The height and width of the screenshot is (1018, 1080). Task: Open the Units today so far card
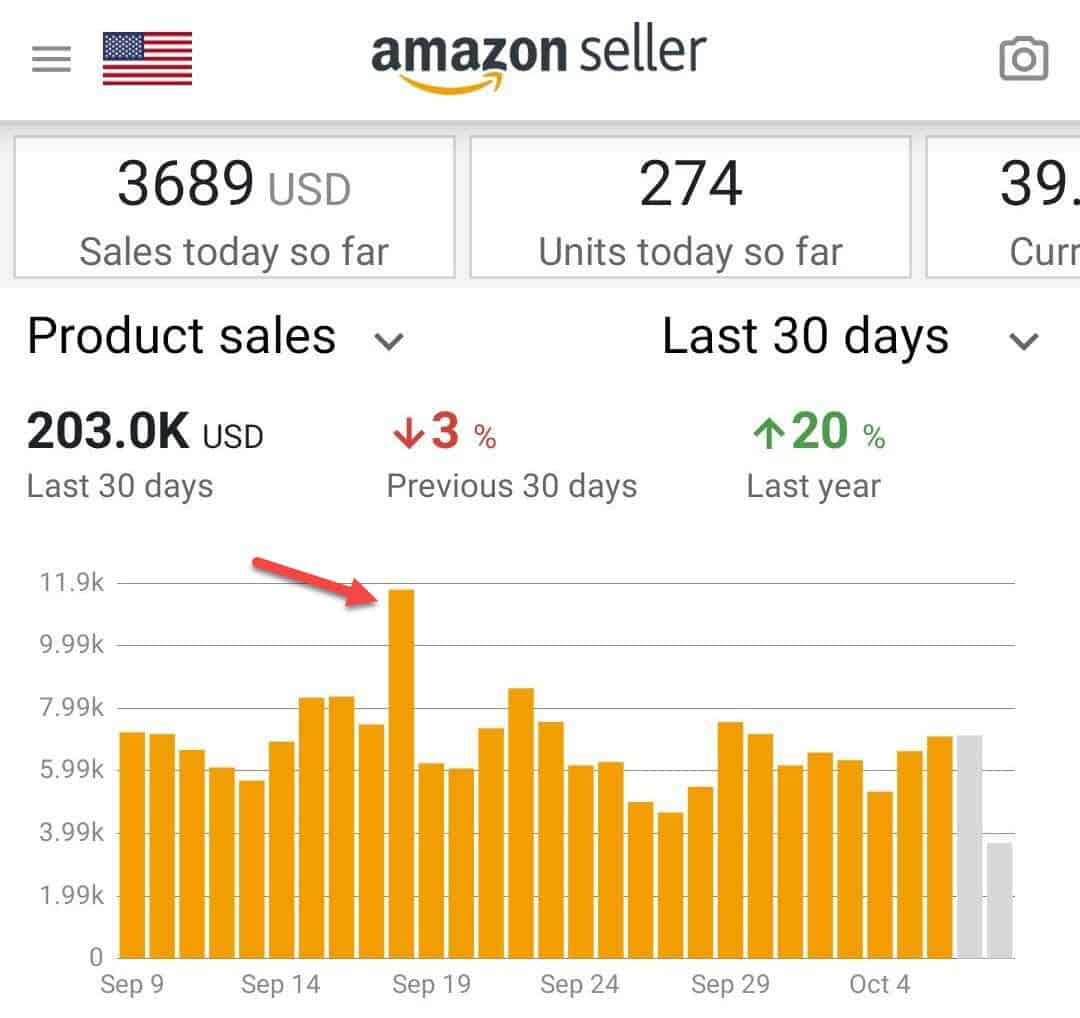pos(690,207)
